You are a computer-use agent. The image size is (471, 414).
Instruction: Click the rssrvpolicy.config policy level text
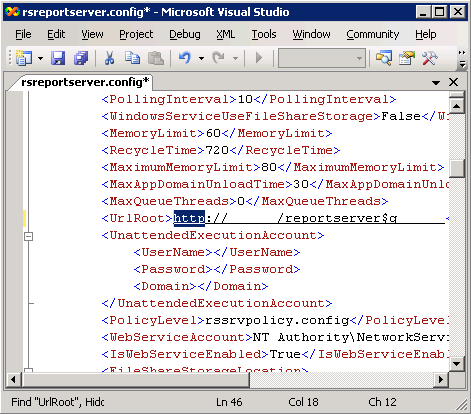pos(277,320)
